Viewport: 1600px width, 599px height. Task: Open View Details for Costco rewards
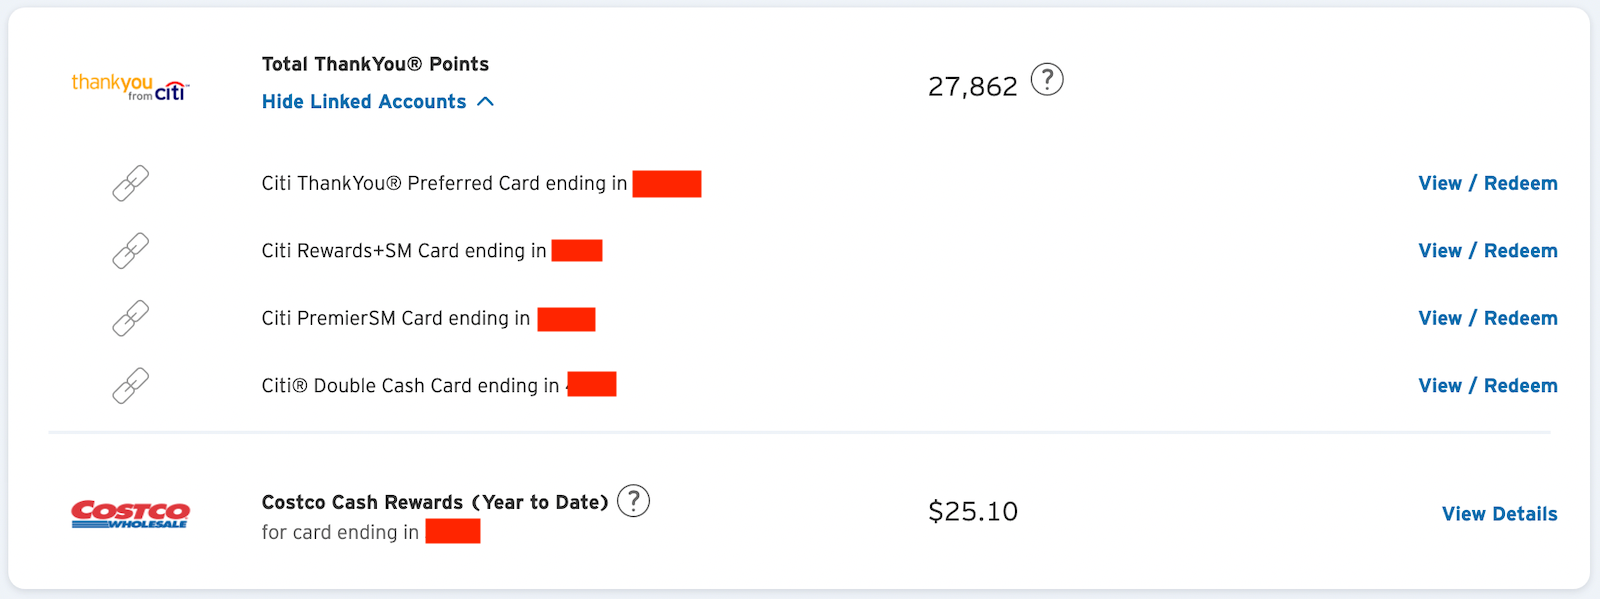[x=1499, y=514]
